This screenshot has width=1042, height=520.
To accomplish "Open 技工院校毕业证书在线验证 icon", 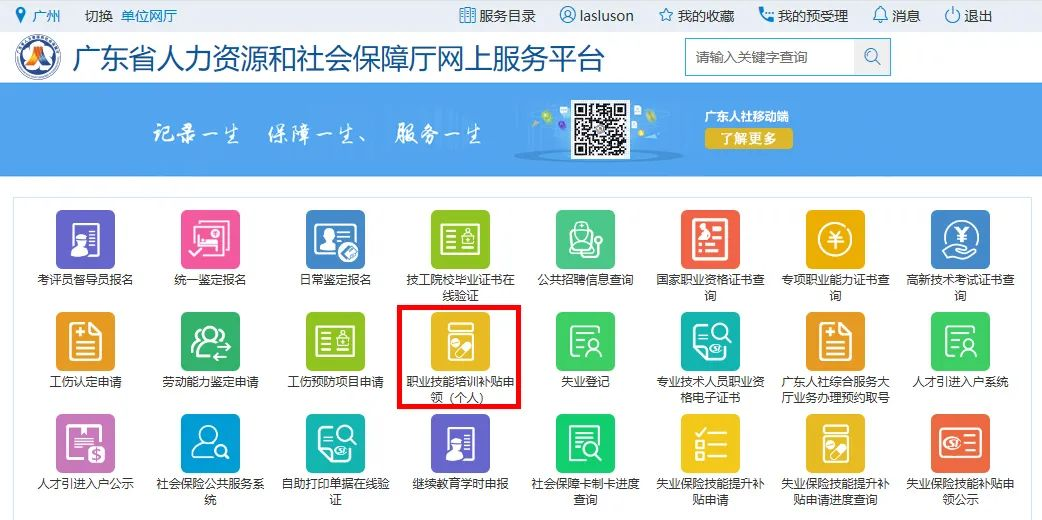I will click(x=460, y=239).
